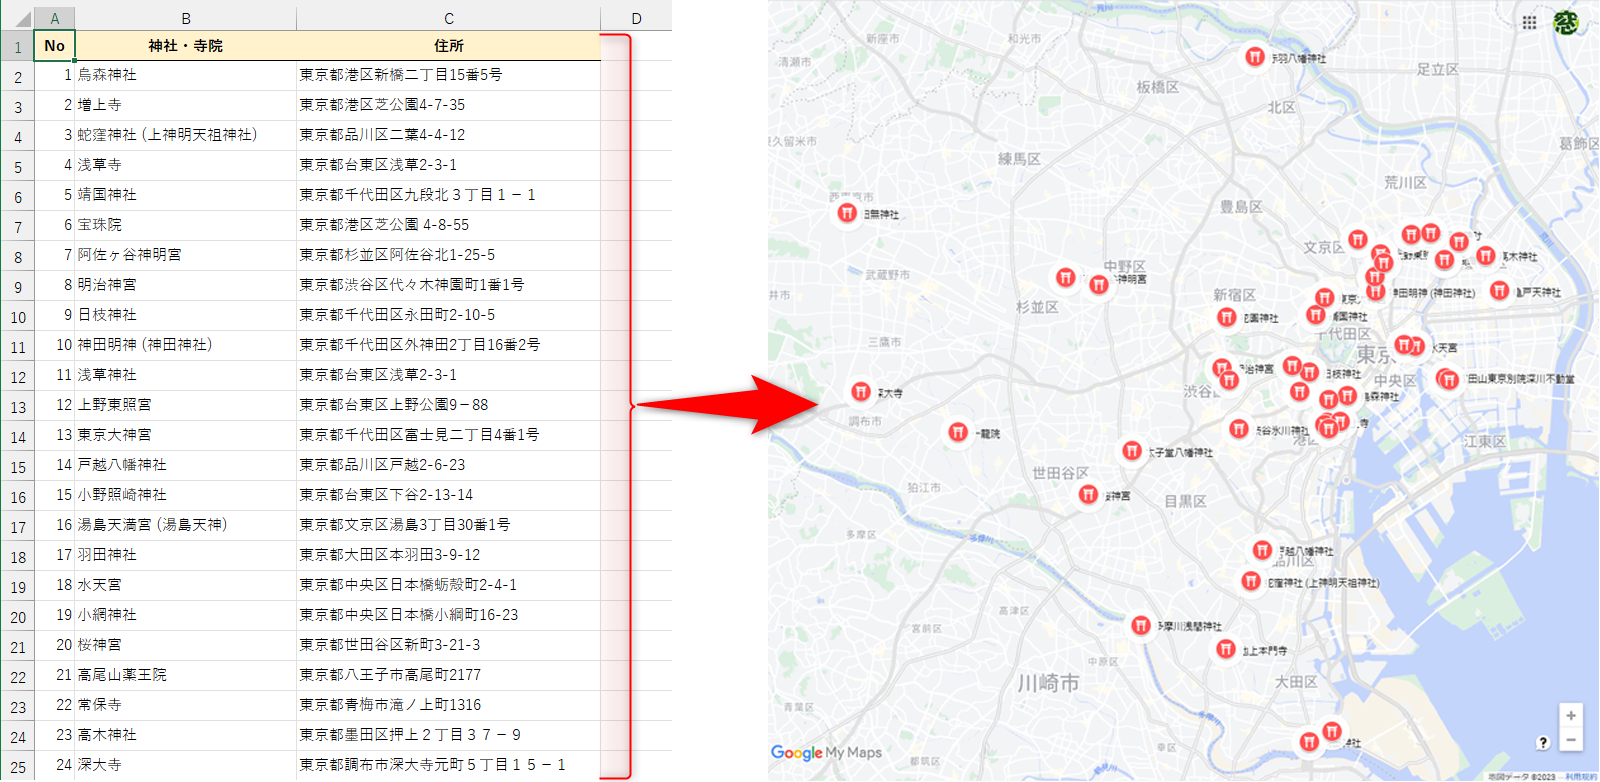The width and height of the screenshot is (1600, 782).
Task: Click the Google My Maps logo
Action: coord(826,753)
